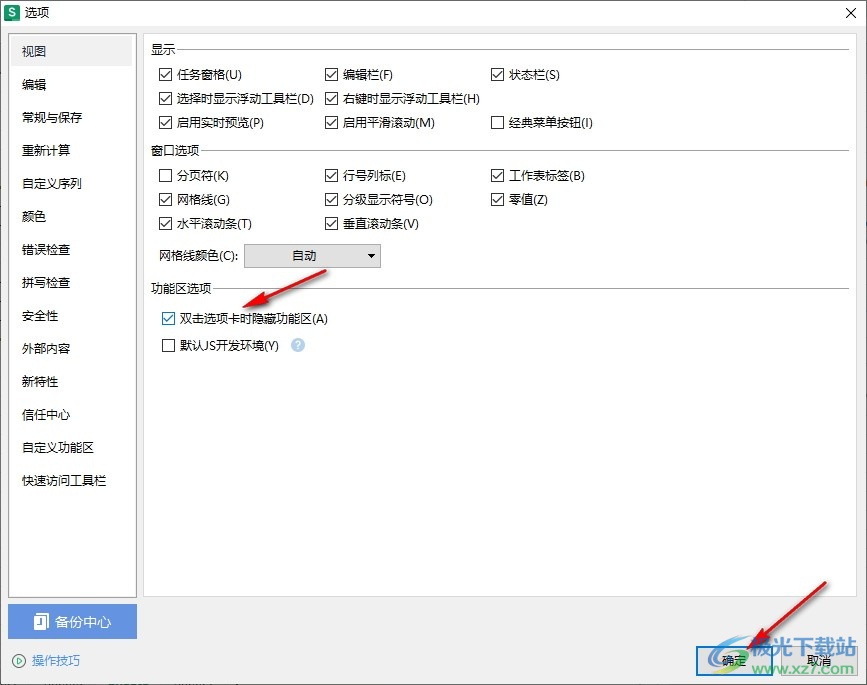Enable 默认JS开发环境(Y) checkbox
The image size is (867, 685).
168,346
